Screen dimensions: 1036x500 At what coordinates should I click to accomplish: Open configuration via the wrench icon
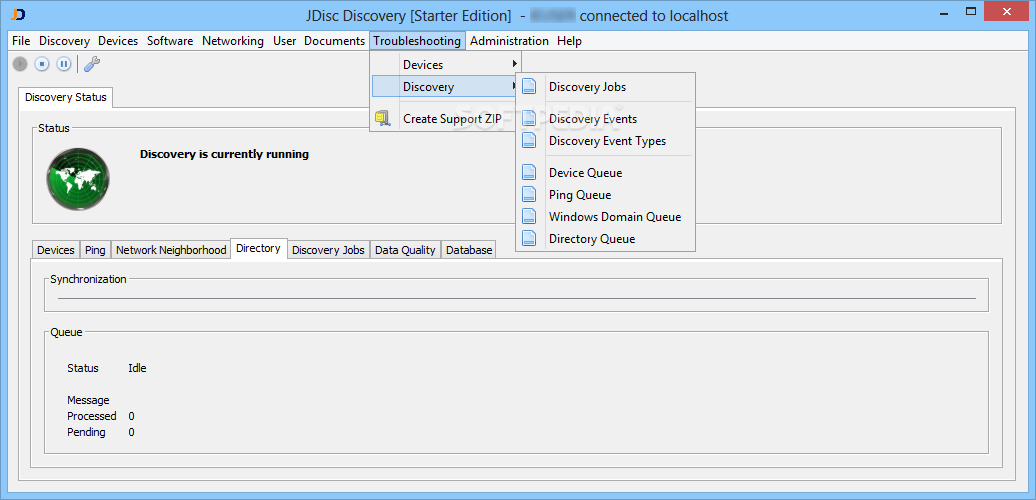92,64
